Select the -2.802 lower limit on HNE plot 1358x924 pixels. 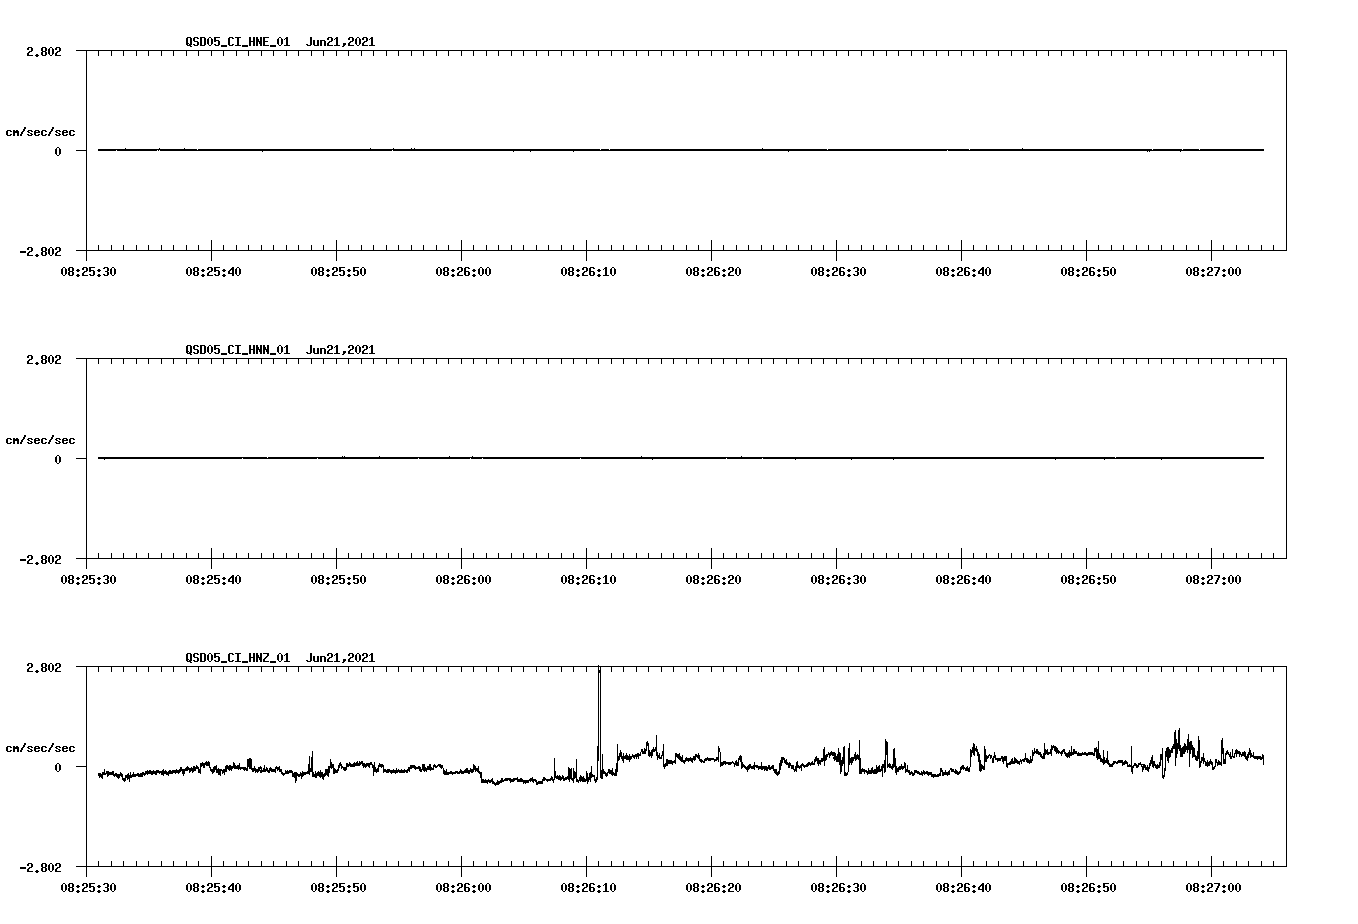(x=41, y=251)
